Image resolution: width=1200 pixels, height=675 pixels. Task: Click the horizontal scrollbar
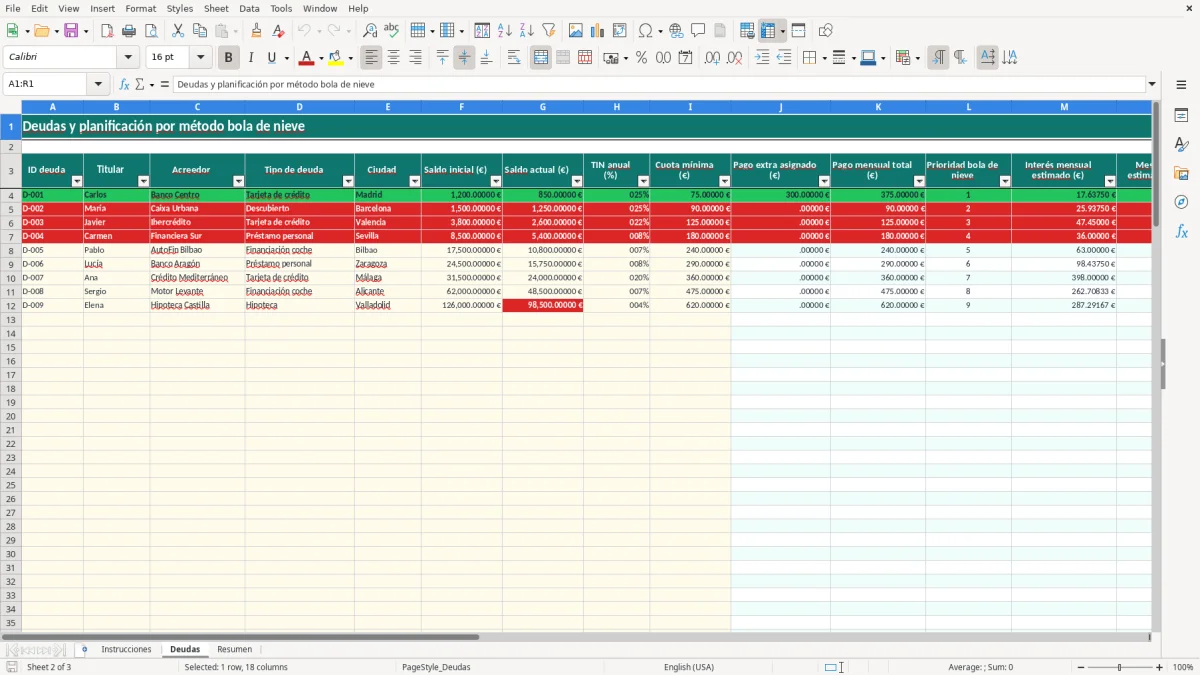240,636
